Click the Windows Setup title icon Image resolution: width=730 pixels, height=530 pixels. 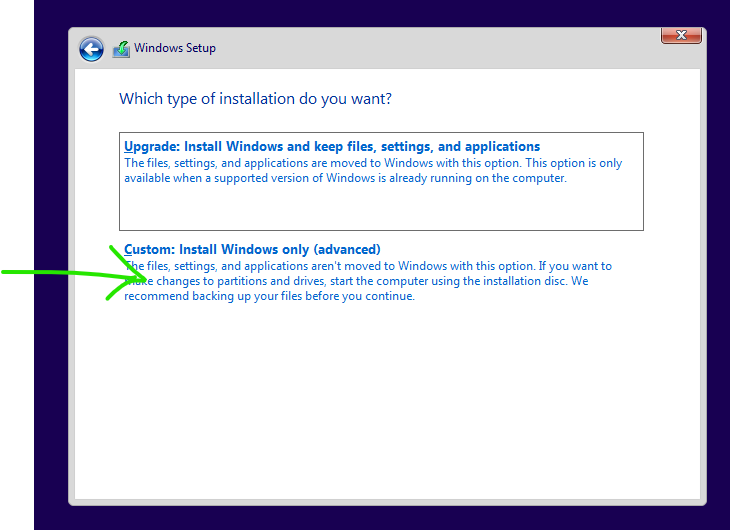coord(121,49)
